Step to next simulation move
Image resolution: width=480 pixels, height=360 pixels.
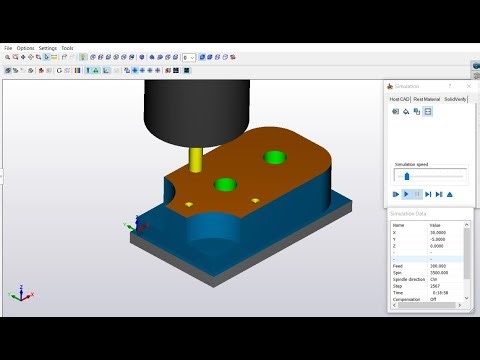tap(428, 194)
